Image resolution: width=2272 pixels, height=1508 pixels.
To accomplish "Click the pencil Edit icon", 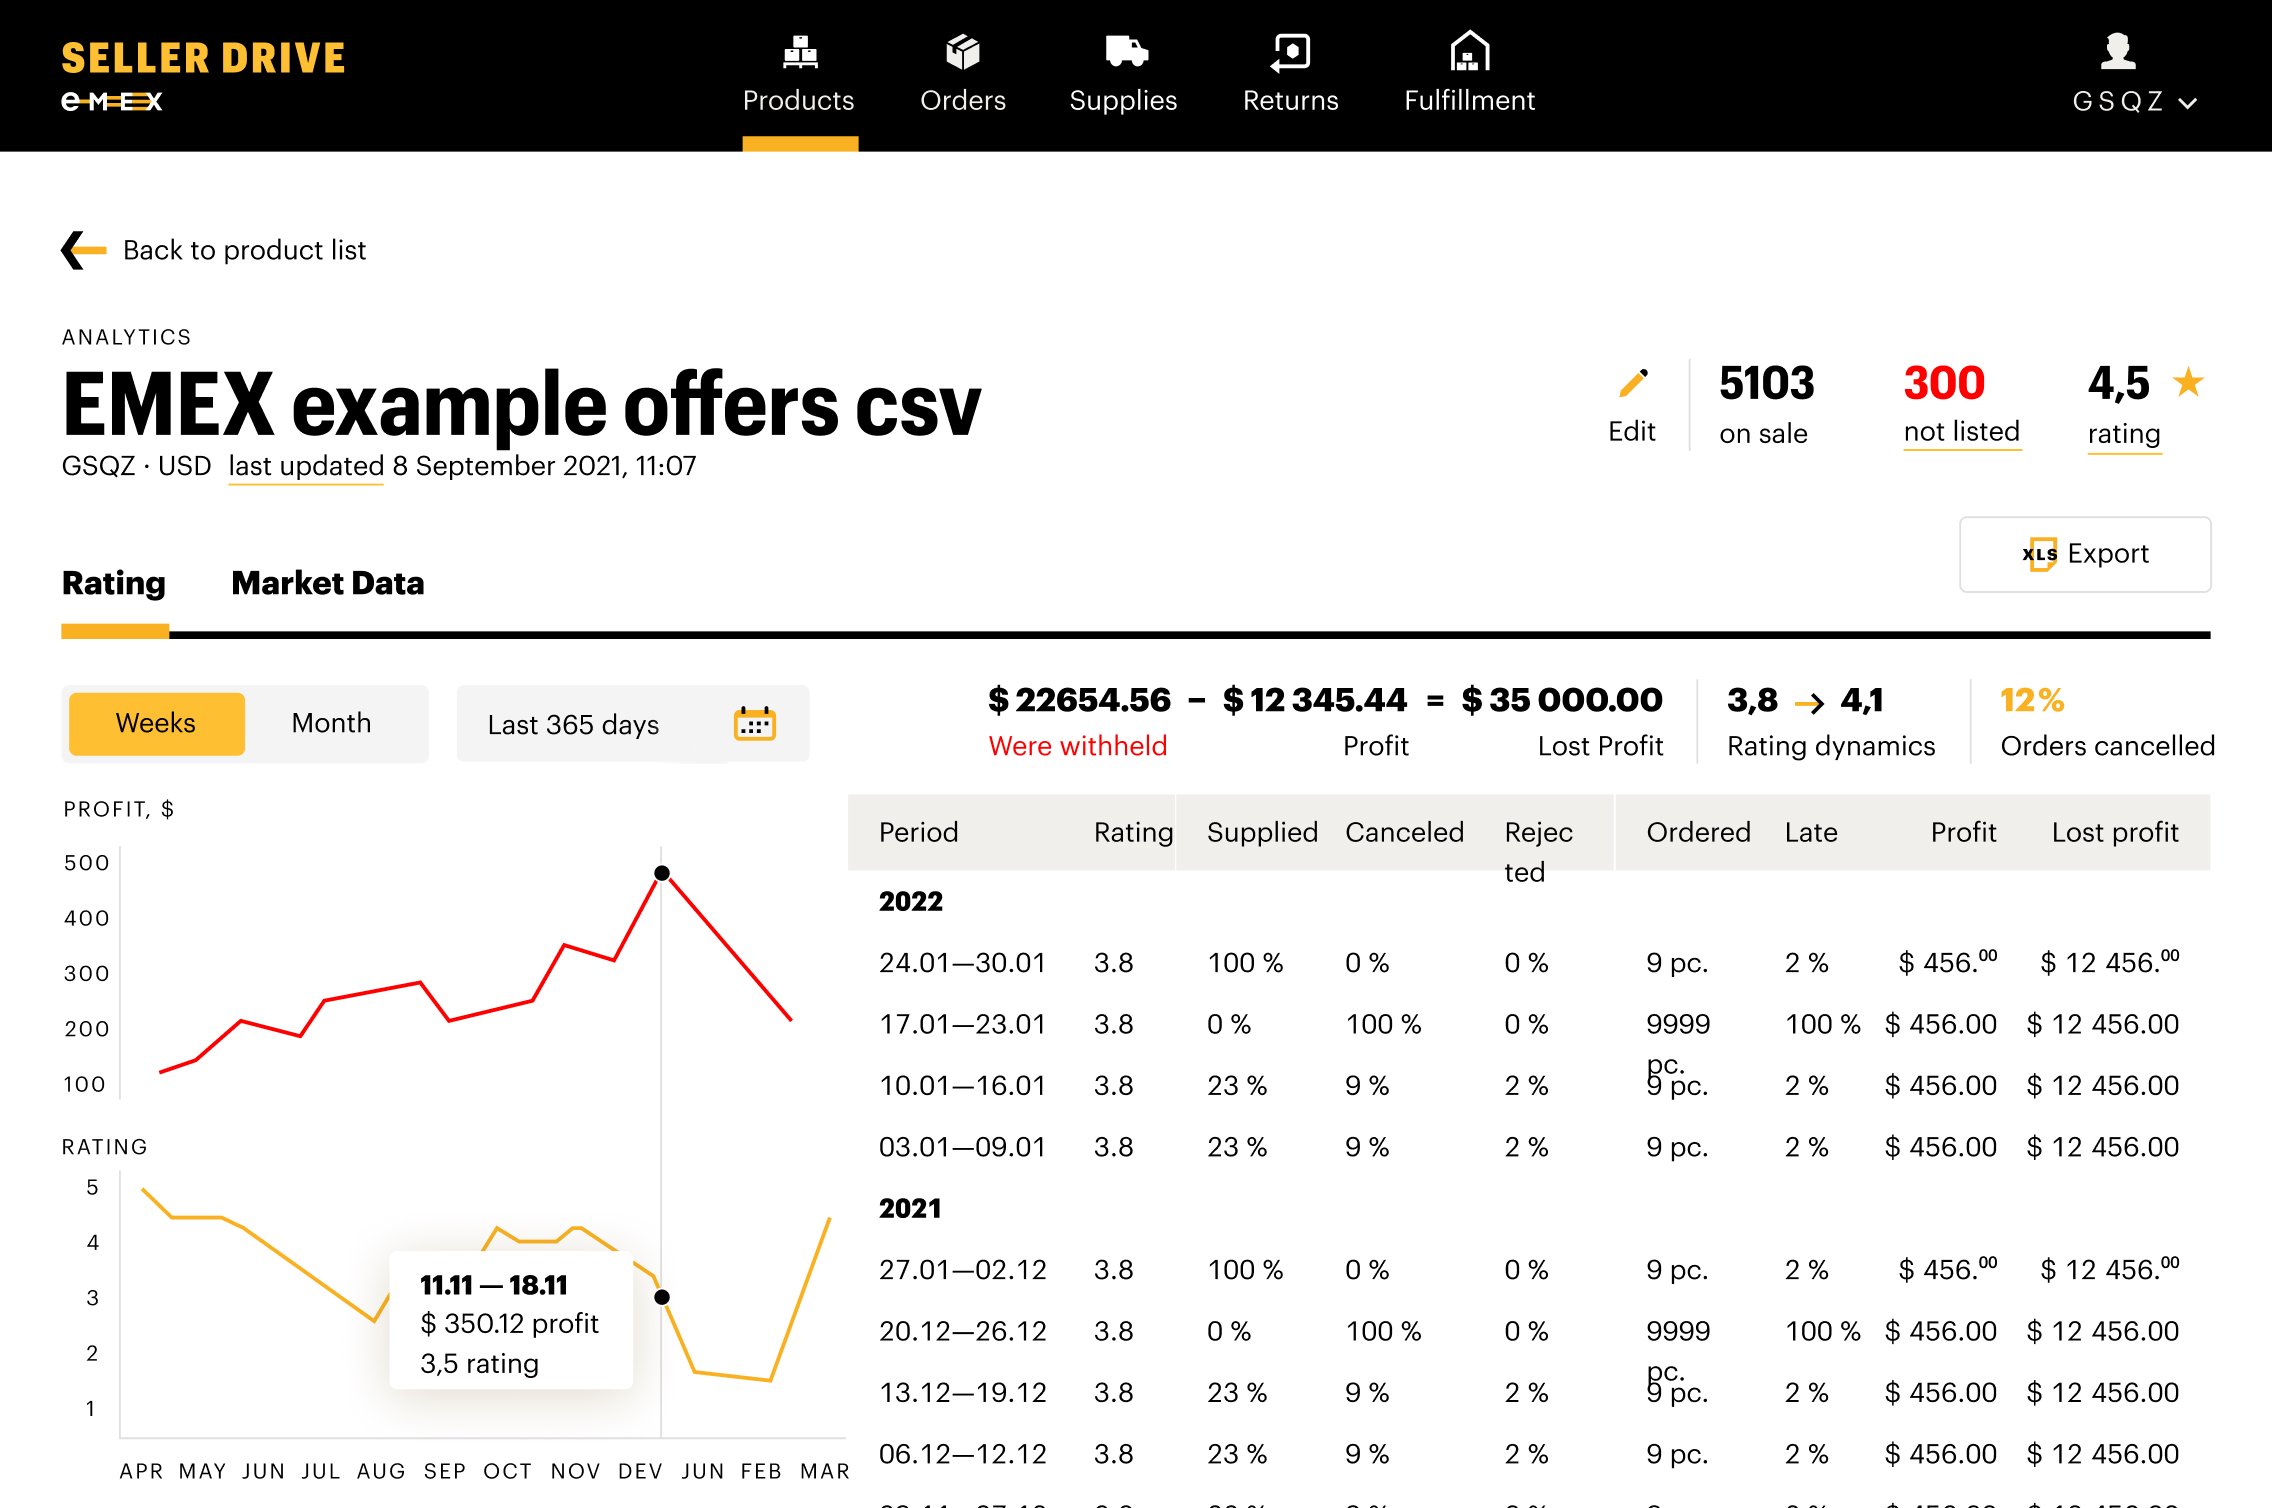I will pyautogui.click(x=1632, y=384).
